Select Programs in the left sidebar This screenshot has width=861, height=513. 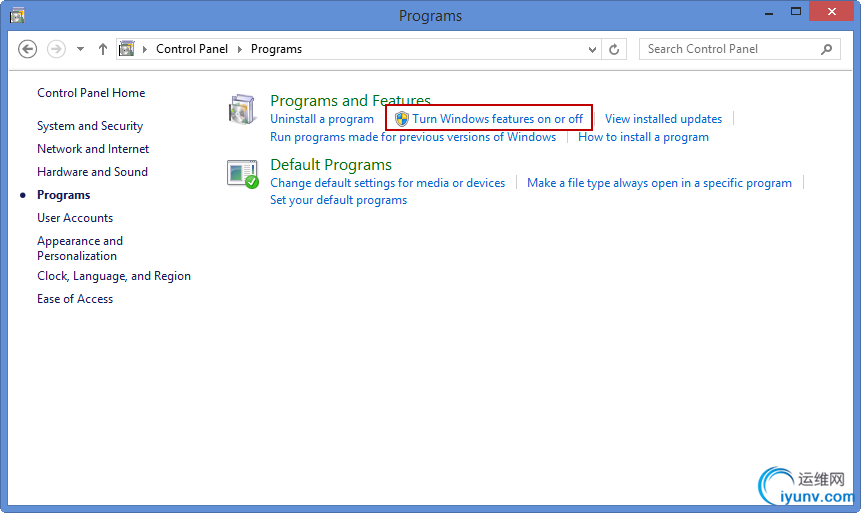pos(64,195)
